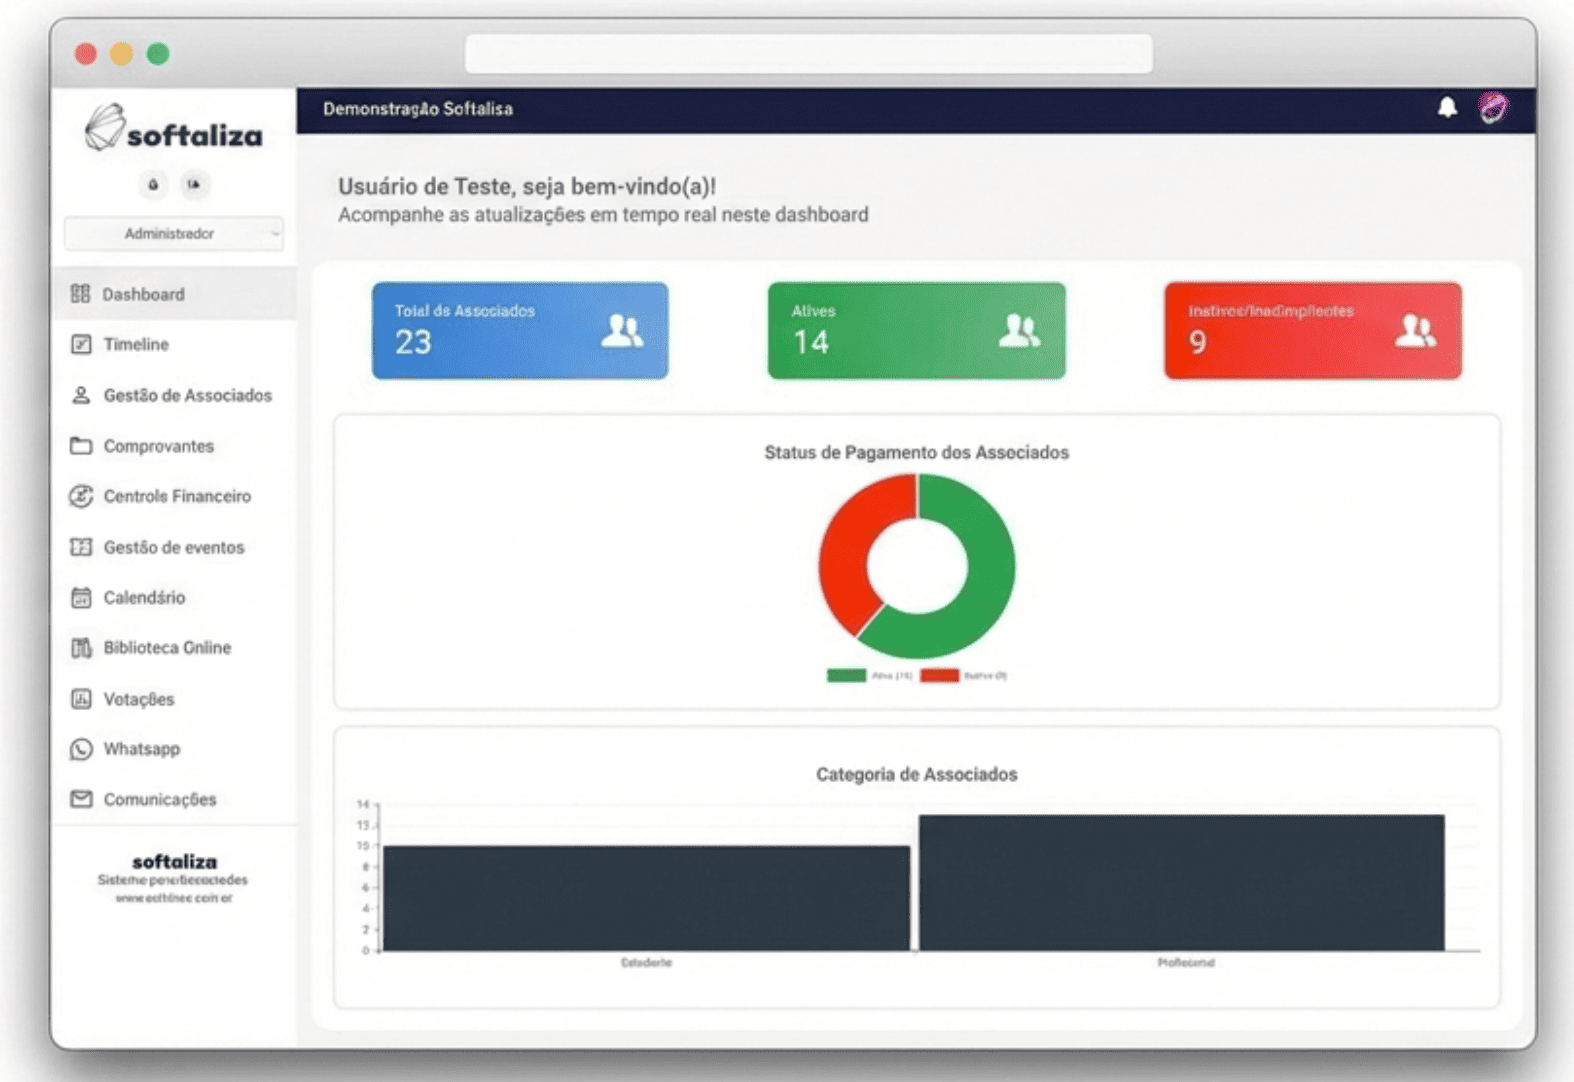
Task: Click the Dashboard grid icon
Action: tap(80, 294)
